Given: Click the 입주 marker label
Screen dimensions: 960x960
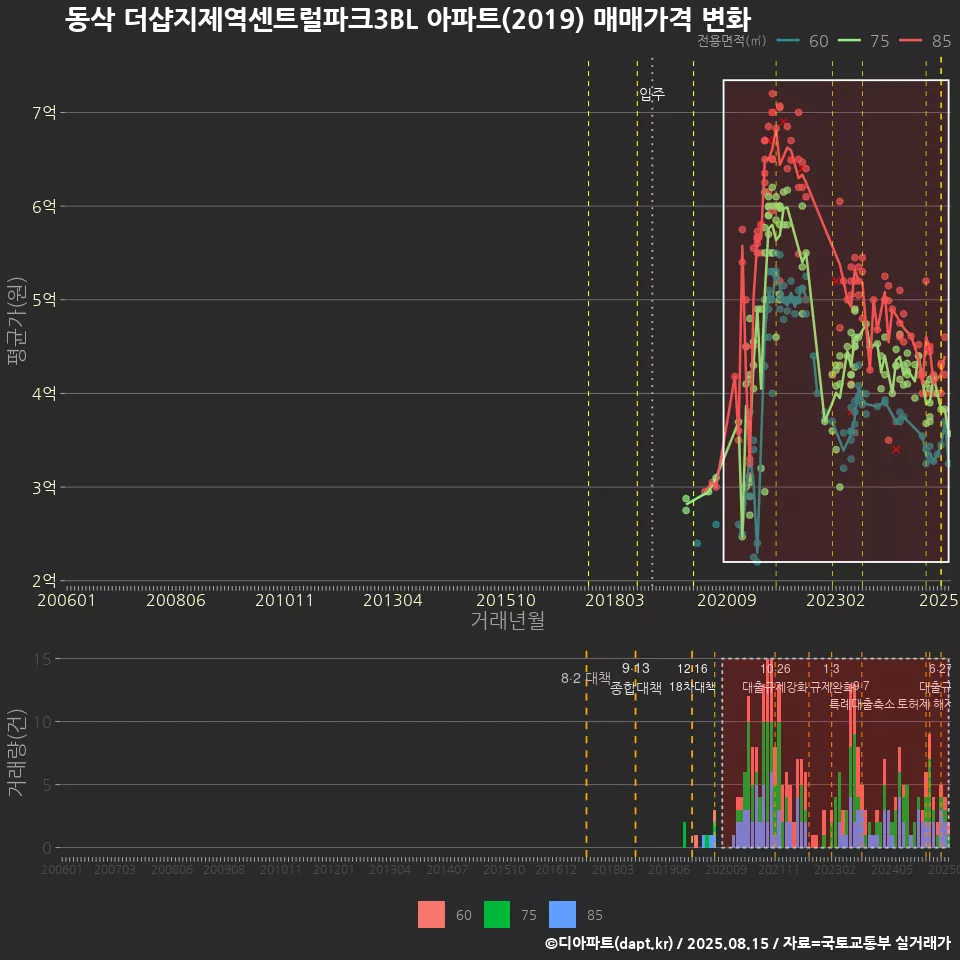Looking at the screenshot, I should point(652,94).
